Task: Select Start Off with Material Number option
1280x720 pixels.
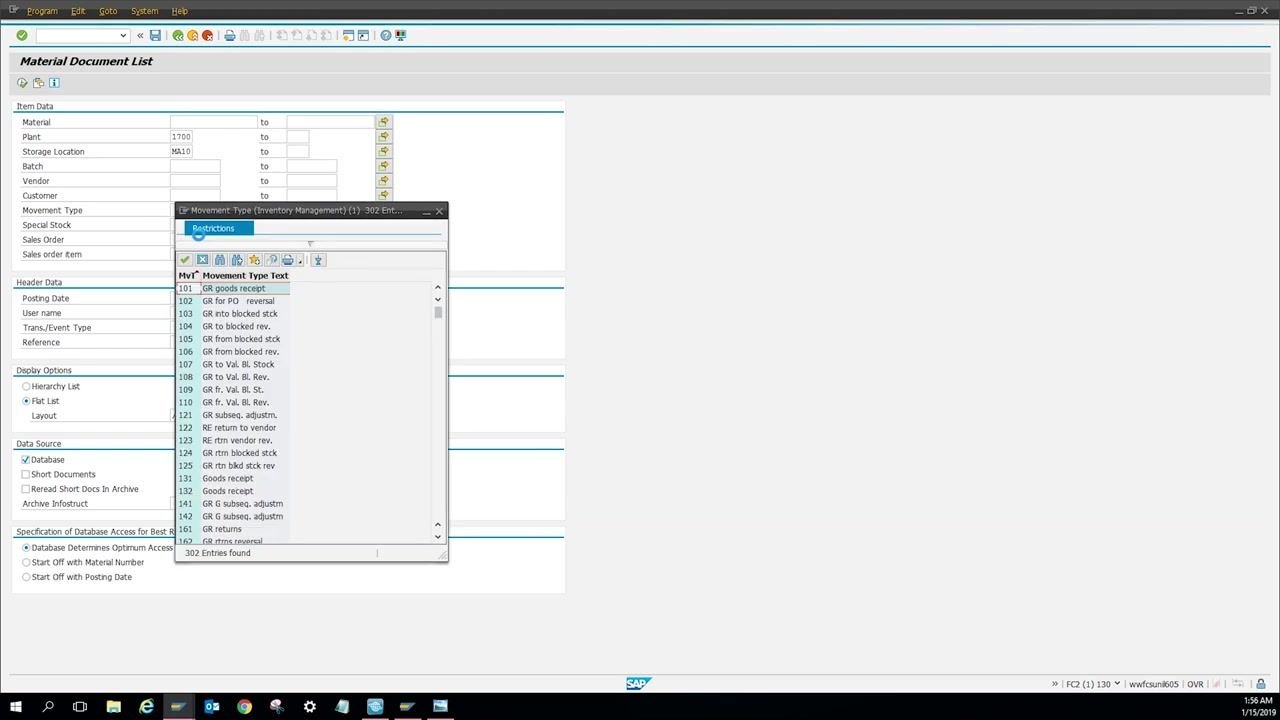Action: (x=26, y=563)
